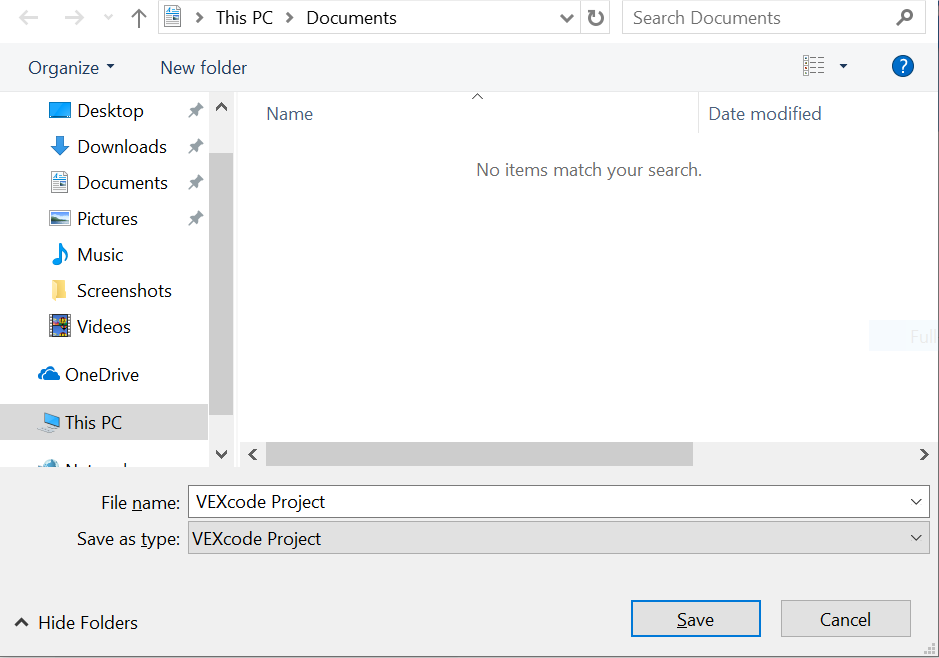
Task: Create a new folder
Action: (203, 67)
